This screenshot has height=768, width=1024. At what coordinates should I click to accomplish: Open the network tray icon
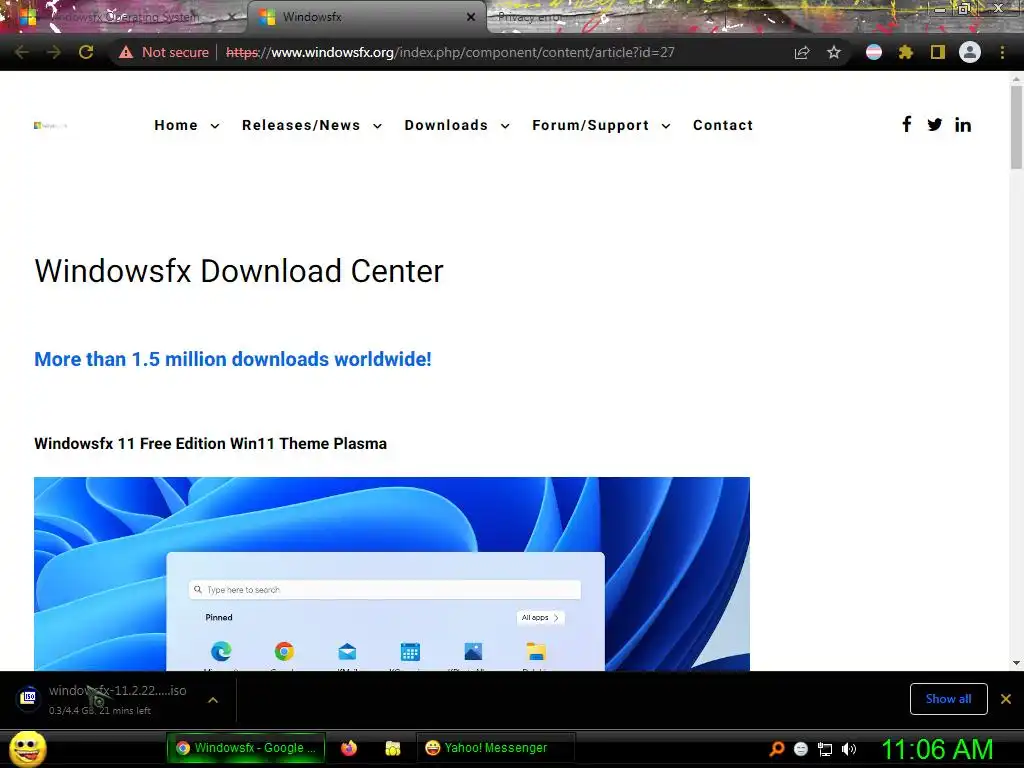(825, 750)
